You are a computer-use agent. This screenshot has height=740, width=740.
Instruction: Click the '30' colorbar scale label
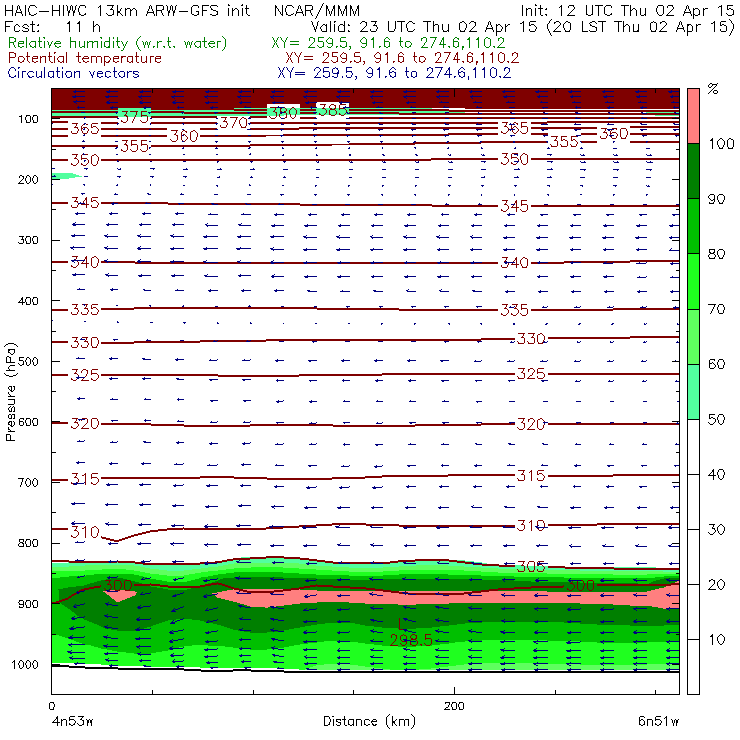pos(716,530)
